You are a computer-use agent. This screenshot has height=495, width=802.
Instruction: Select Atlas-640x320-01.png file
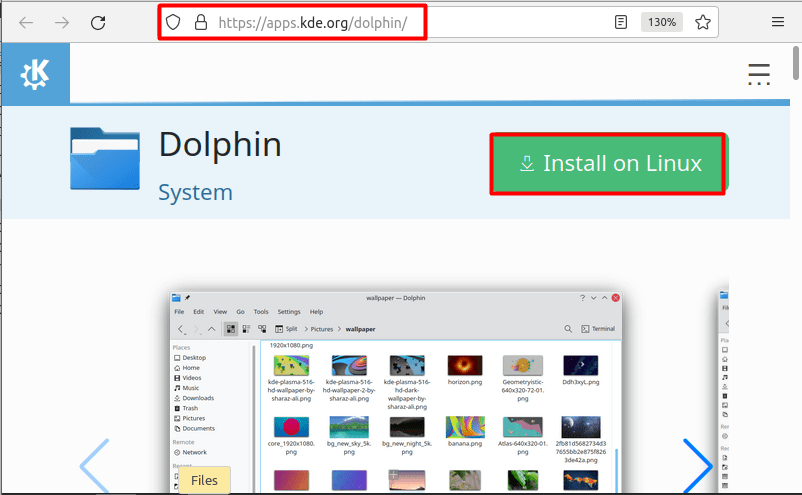[x=523, y=436]
